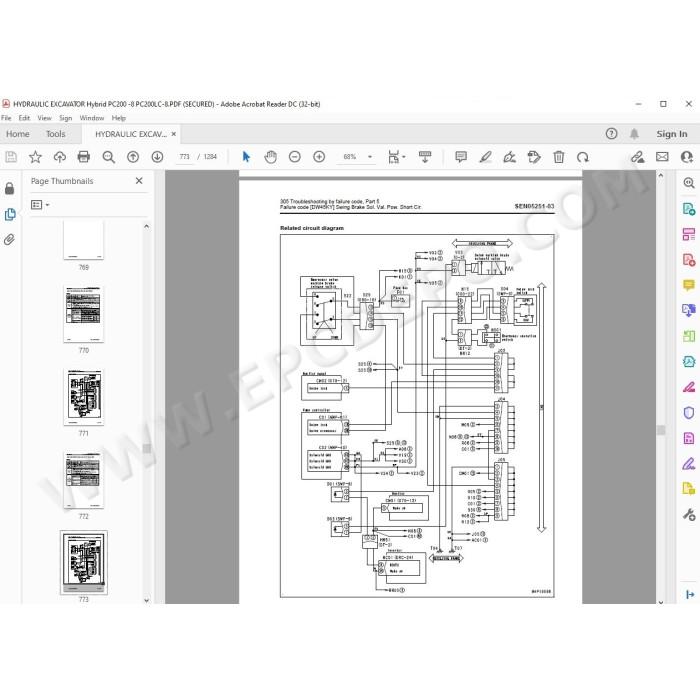
Task: Zoom in with plus button
Action: (x=319, y=157)
